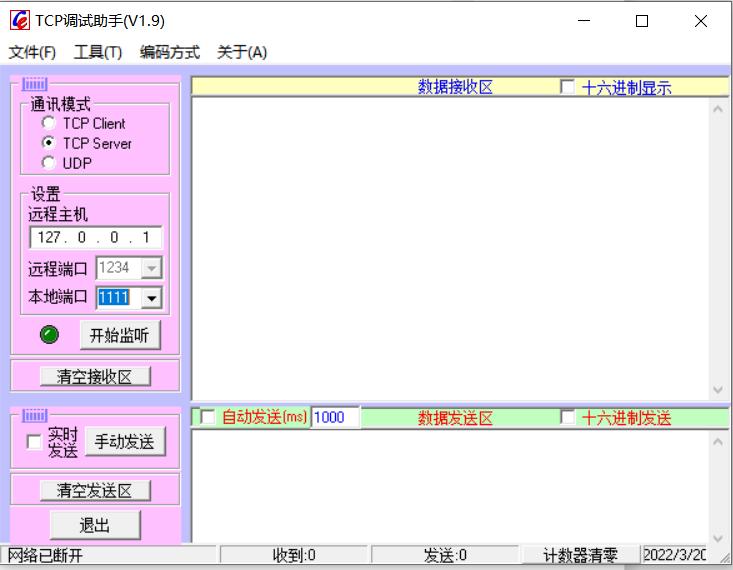Screen dimensions: 733x570
Task: Click the 2022/3/20 date in status bar
Action: (x=675, y=555)
